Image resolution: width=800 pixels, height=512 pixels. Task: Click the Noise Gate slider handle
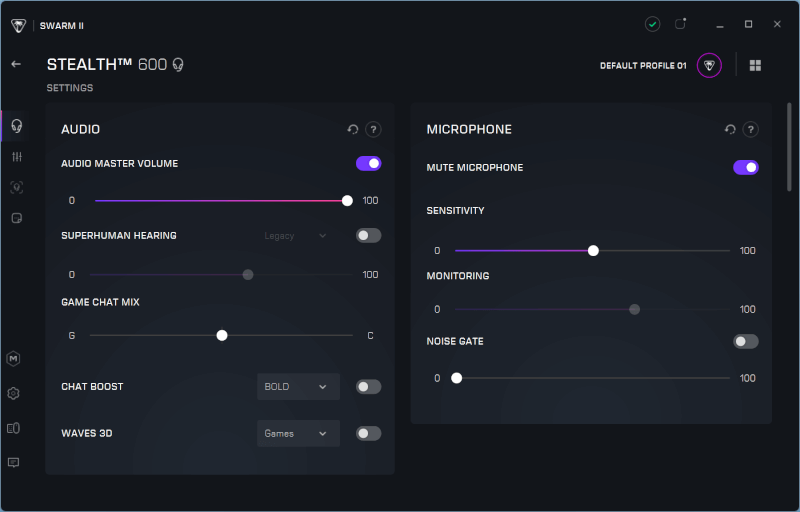pos(457,378)
